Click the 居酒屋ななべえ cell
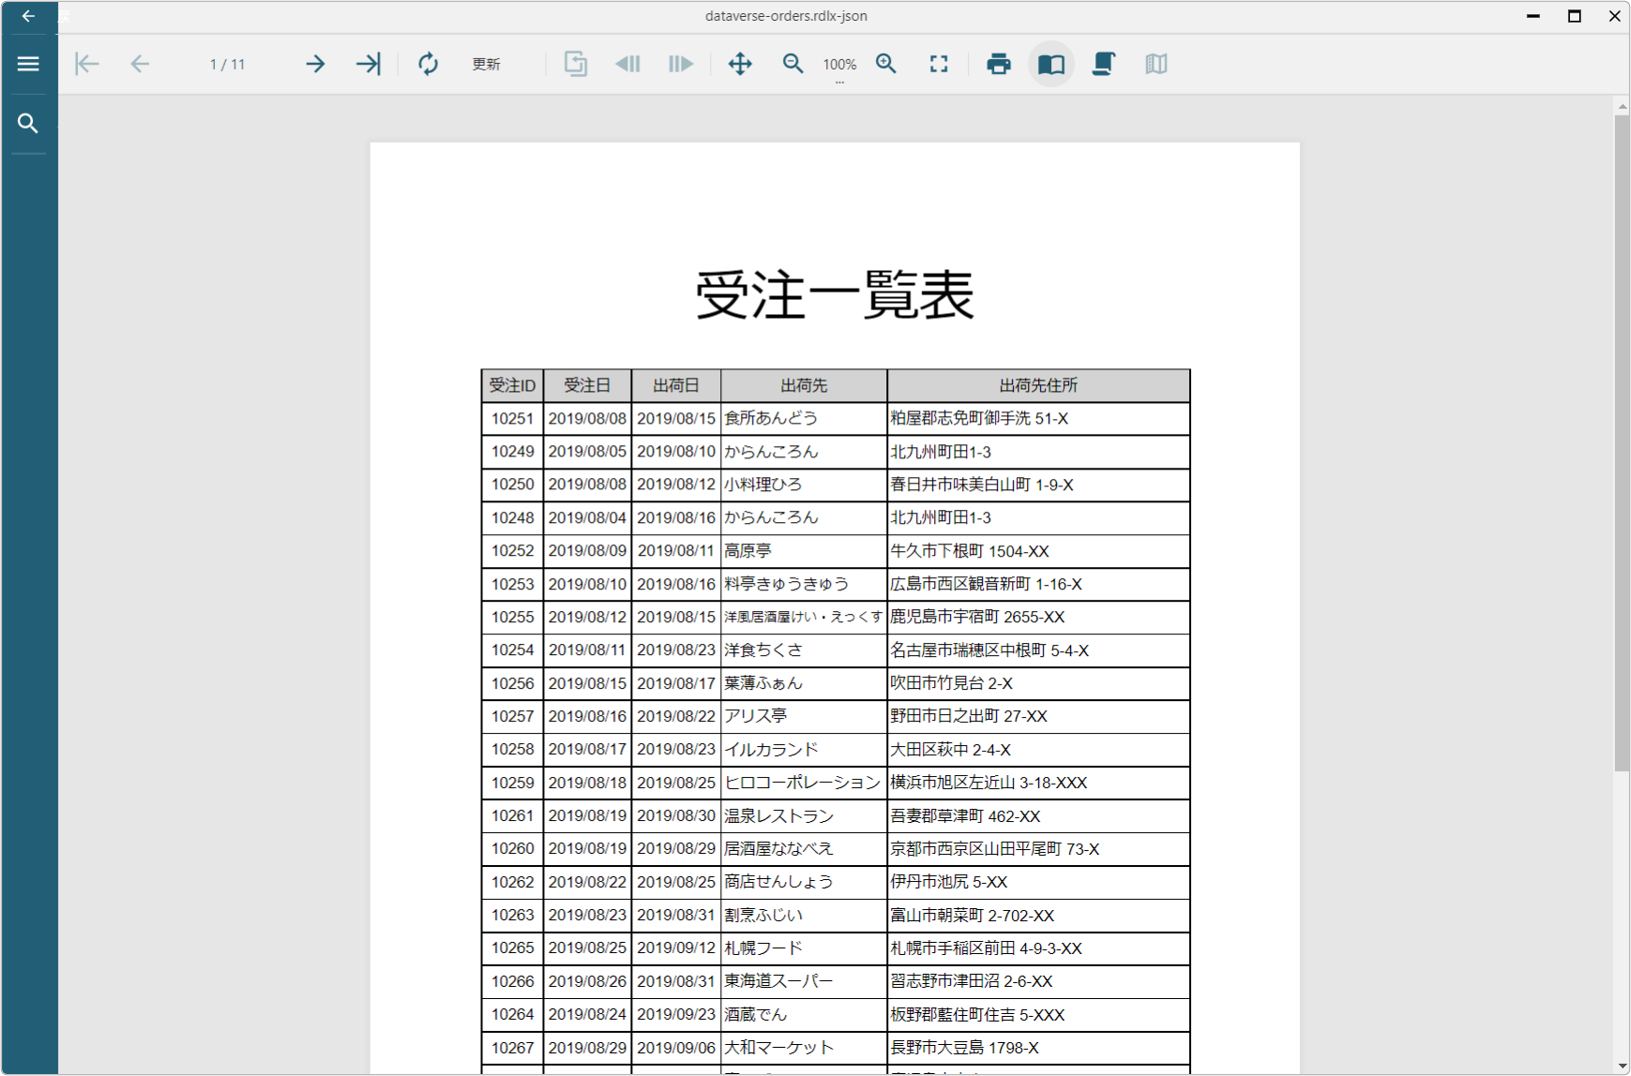Screen dimensions: 1631x1076 pyautogui.click(x=804, y=849)
